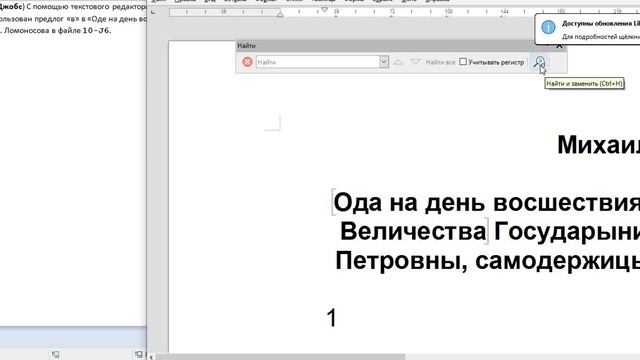Click the word Величества in the document
Image resolution: width=640 pixels, height=360 pixels.
(x=413, y=231)
